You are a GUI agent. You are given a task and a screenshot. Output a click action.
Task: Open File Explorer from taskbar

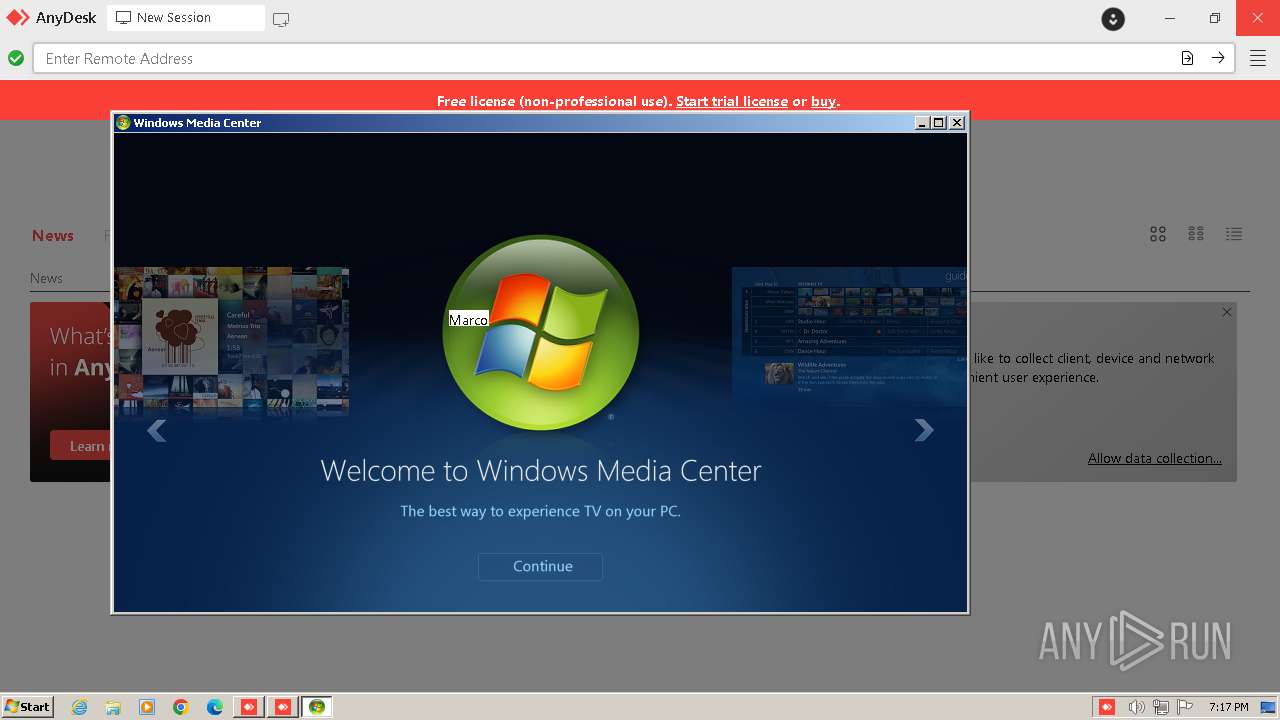tap(113, 707)
